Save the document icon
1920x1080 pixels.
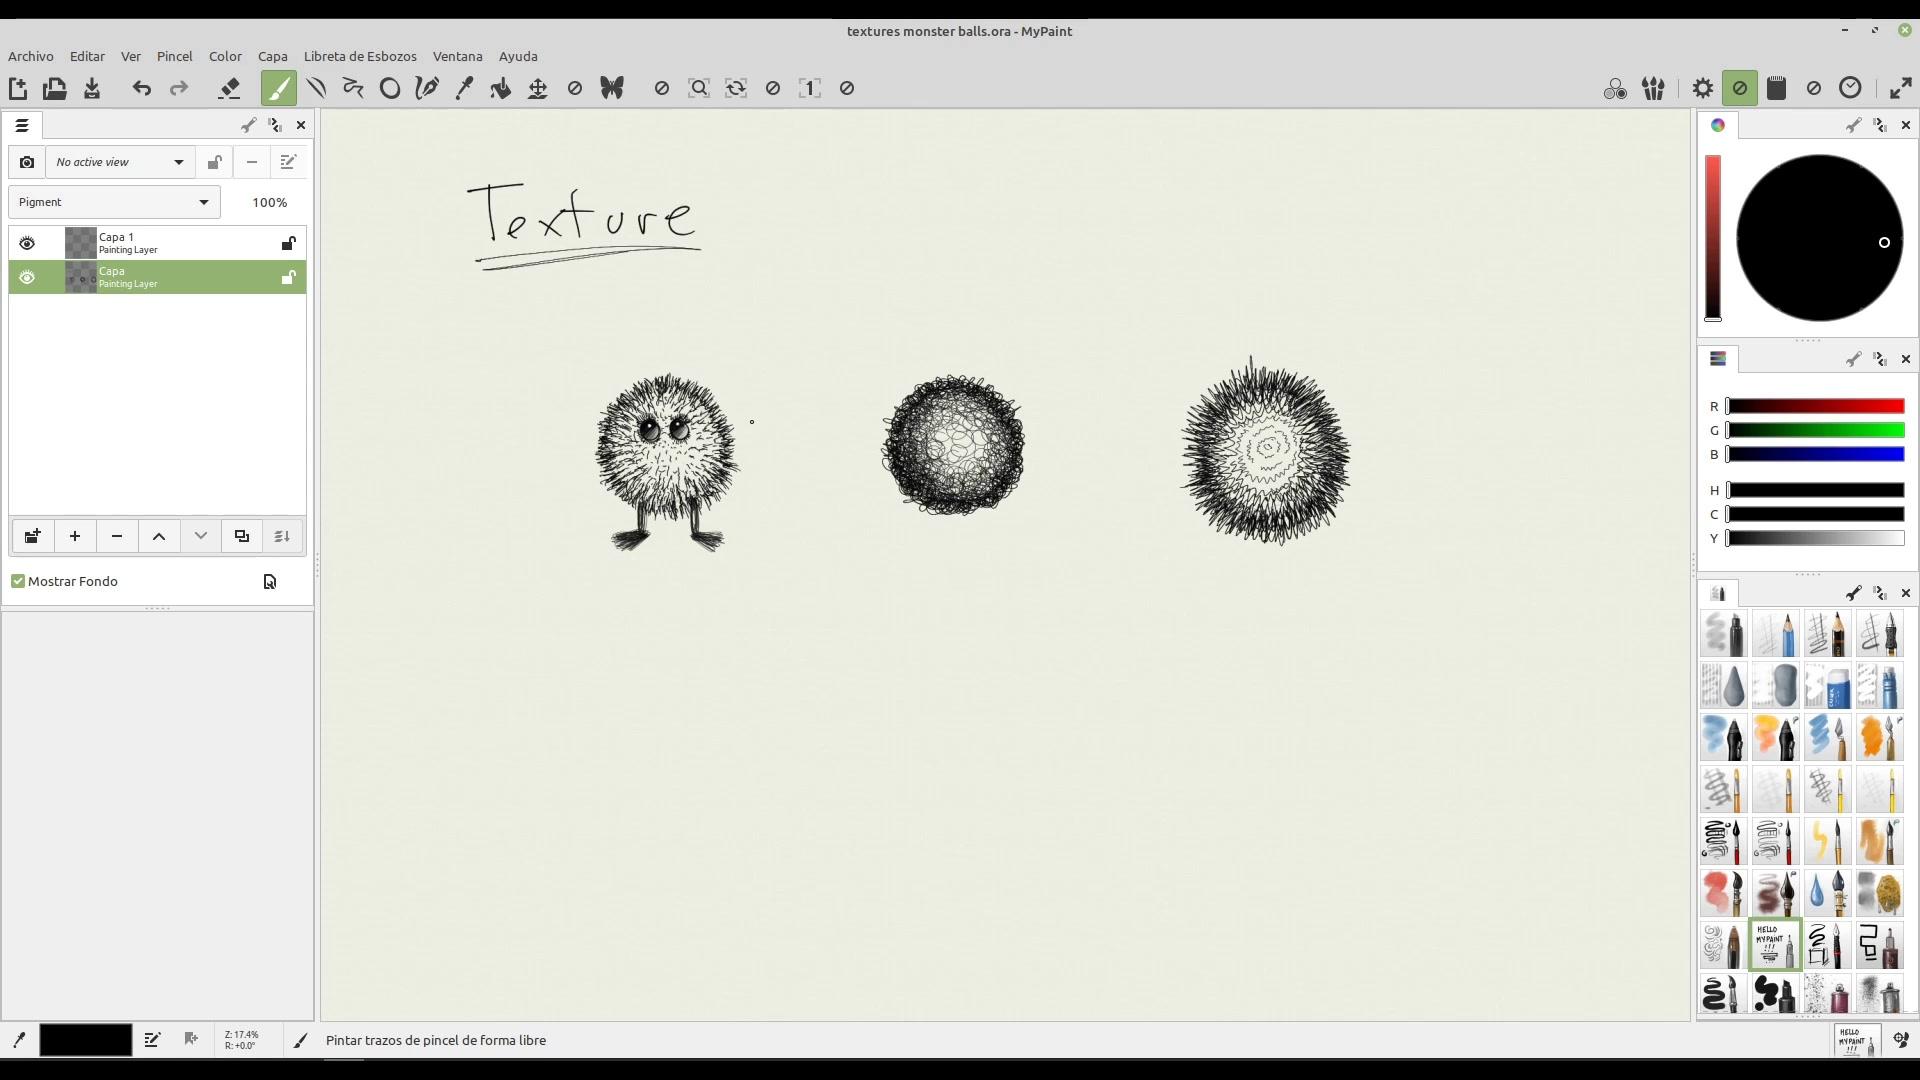92,88
